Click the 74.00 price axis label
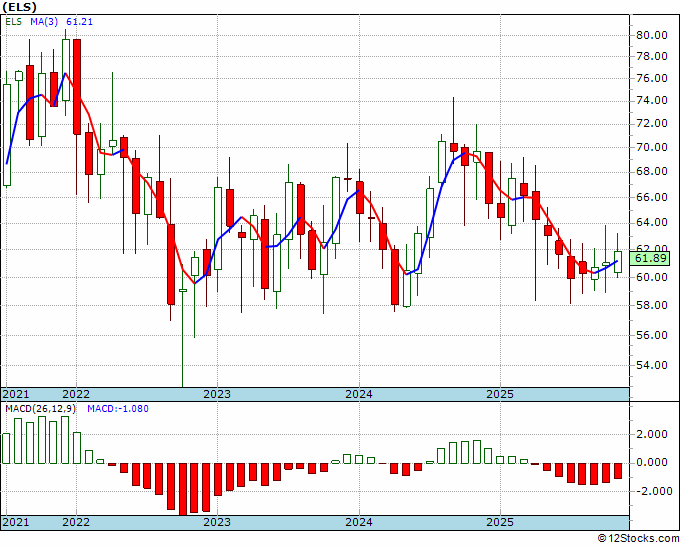Viewport: 680px width, 546px height. [651, 101]
